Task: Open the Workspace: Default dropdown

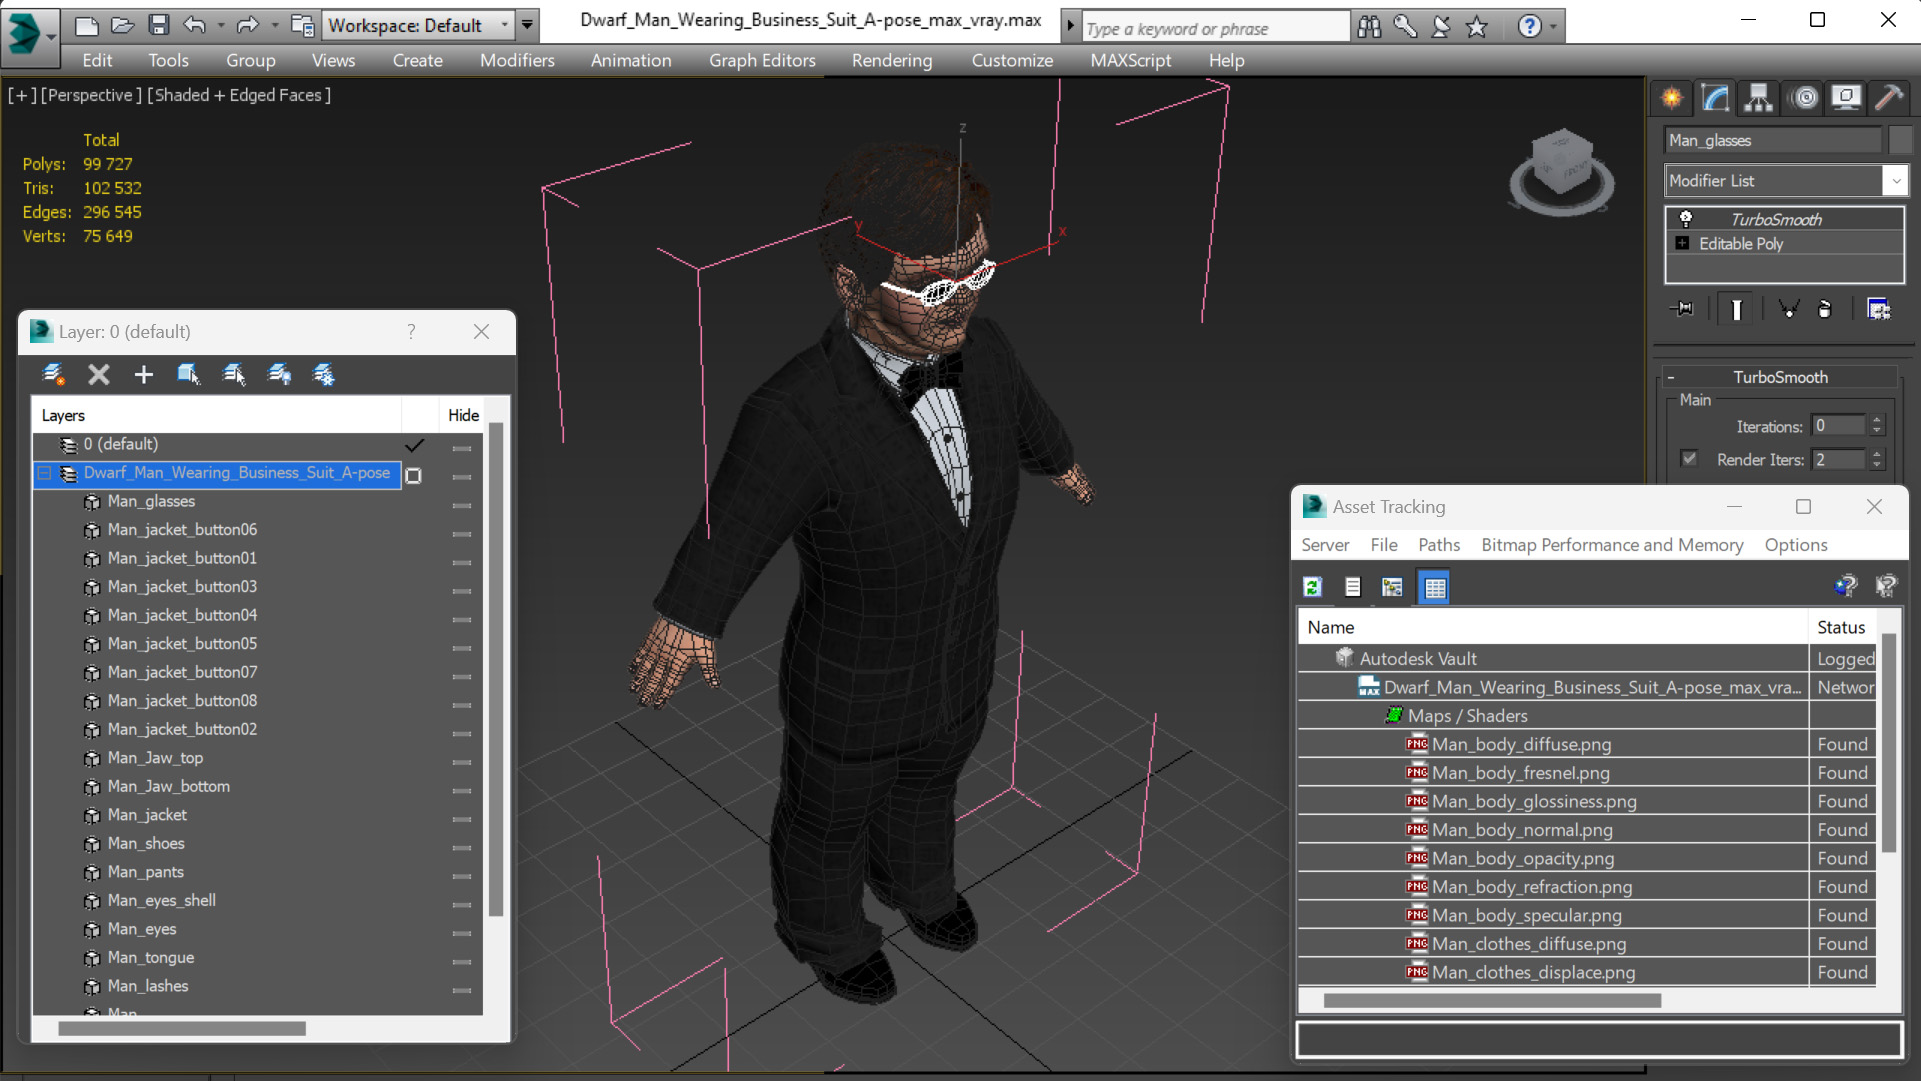Action: point(504,25)
